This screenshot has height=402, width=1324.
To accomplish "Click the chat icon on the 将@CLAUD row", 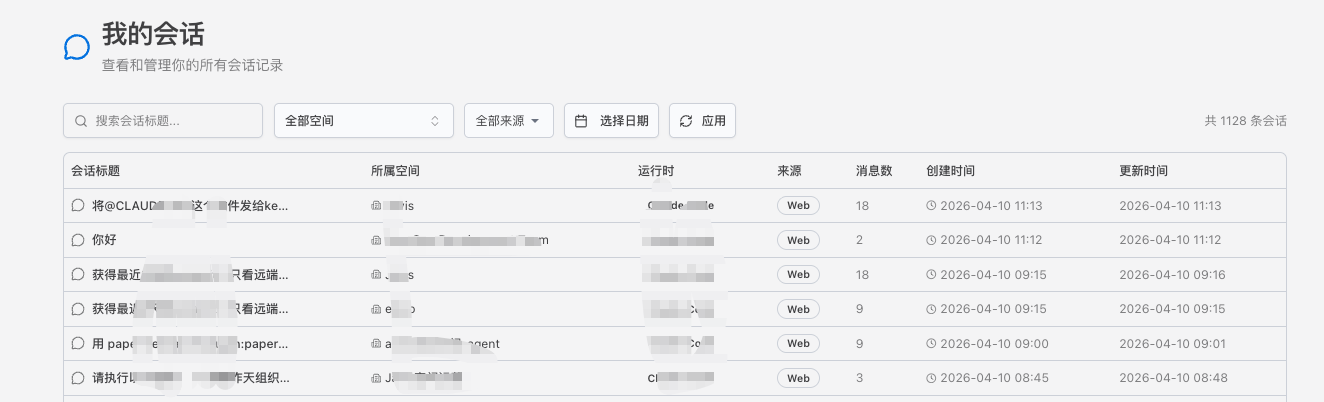I will 78,206.
